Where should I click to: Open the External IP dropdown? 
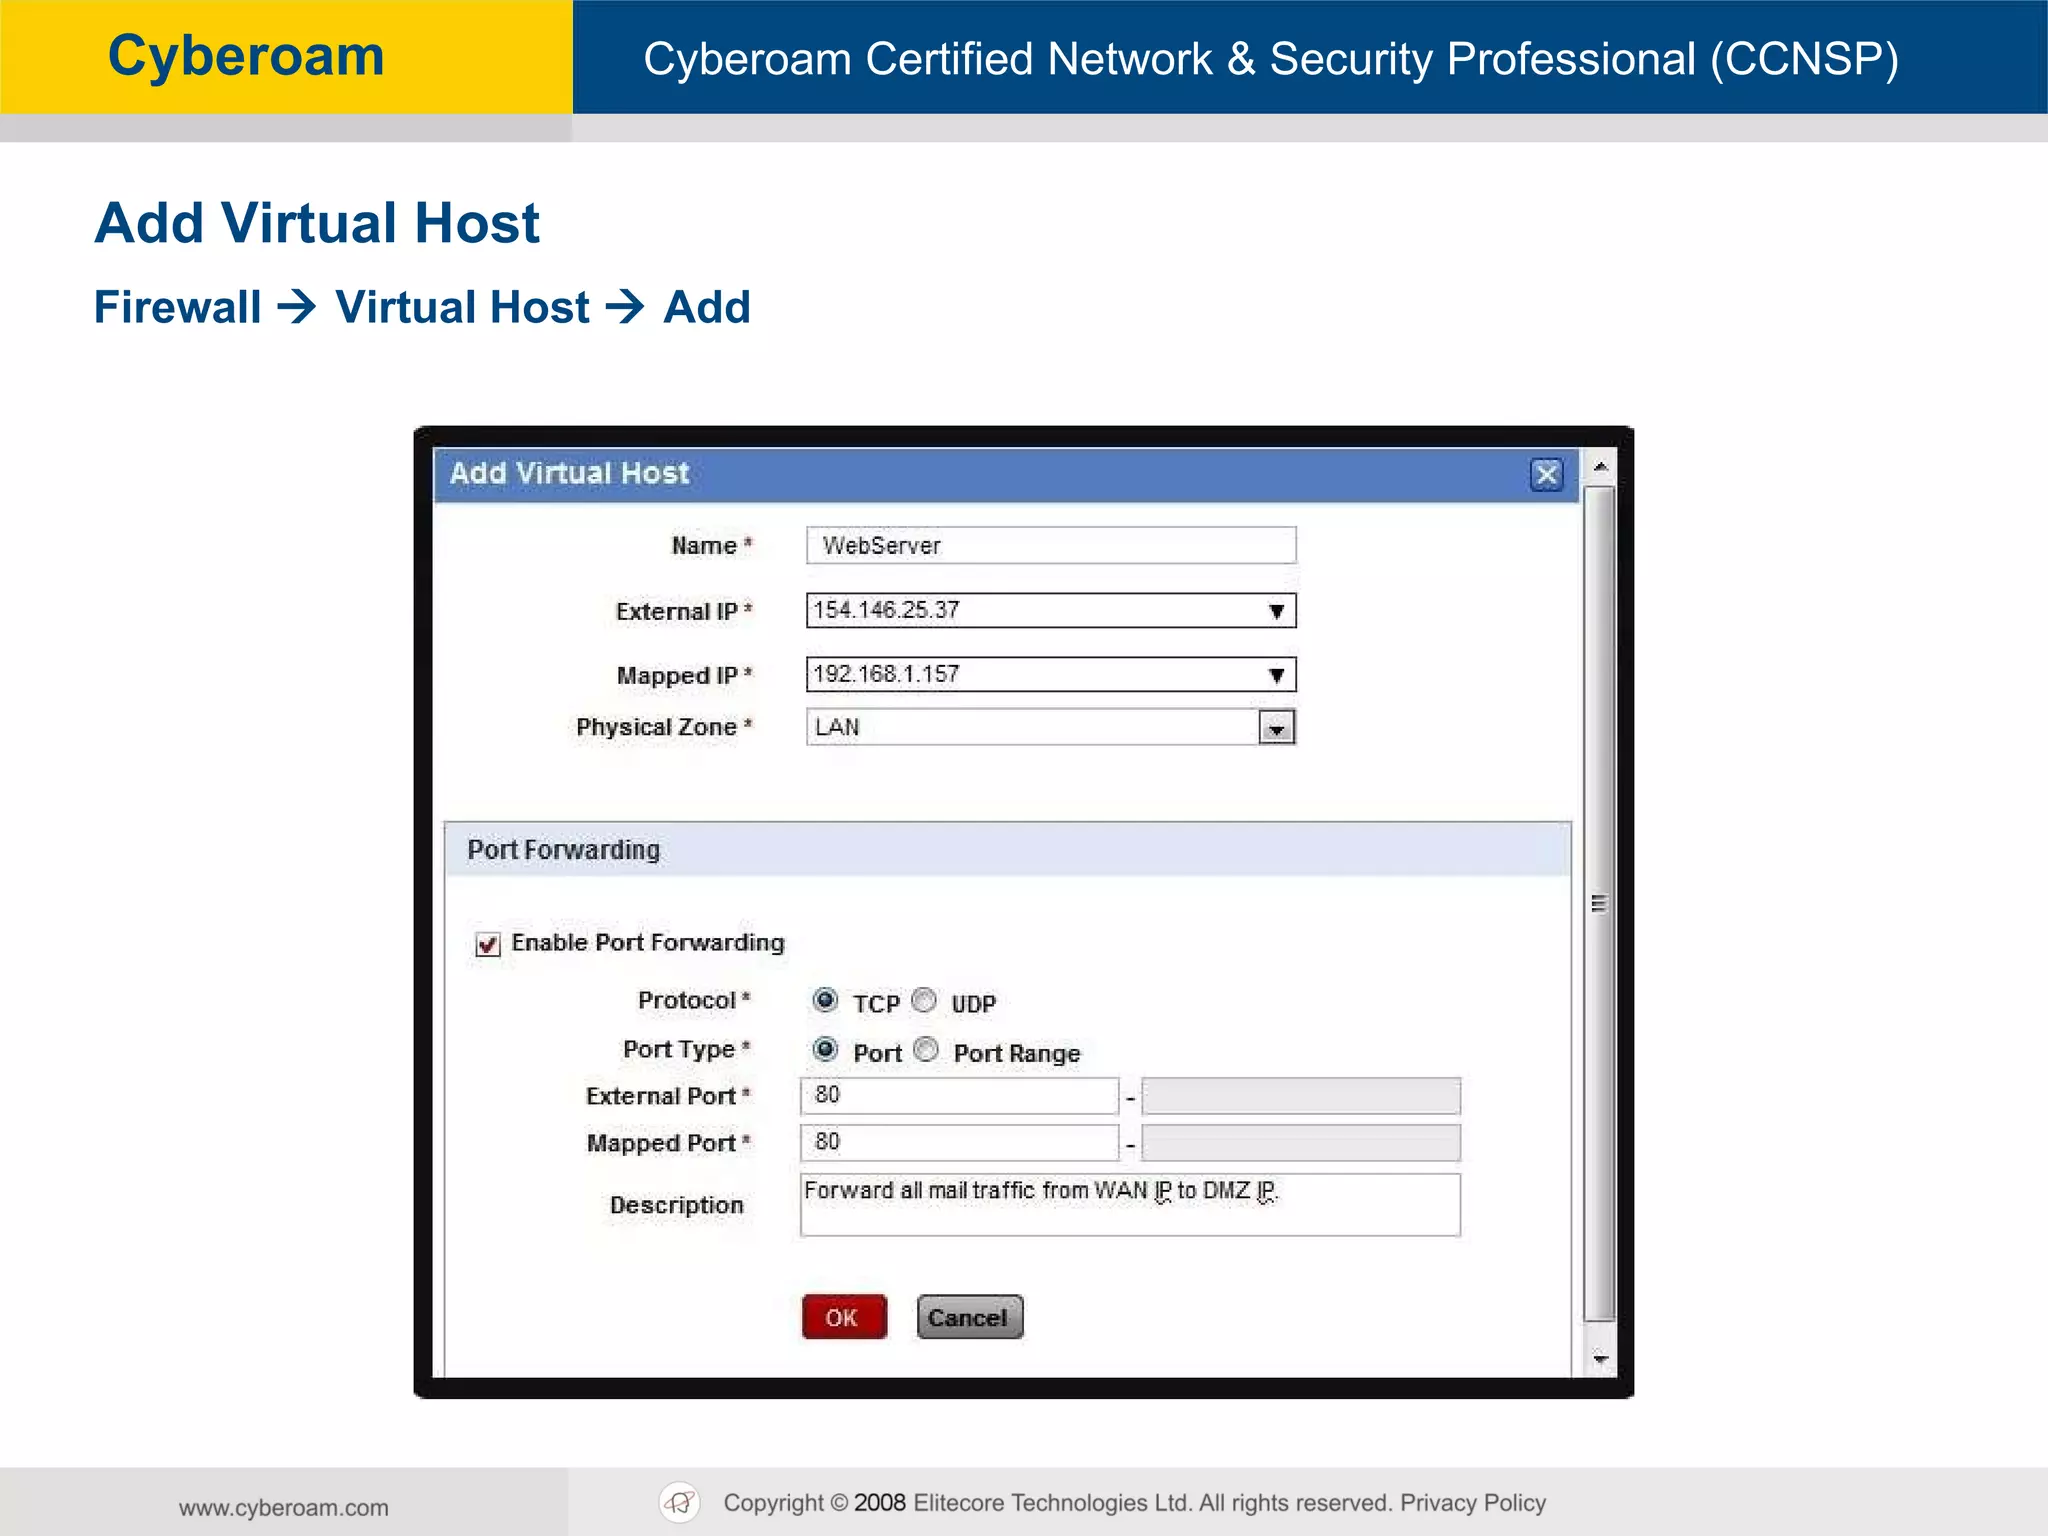click(1051, 610)
